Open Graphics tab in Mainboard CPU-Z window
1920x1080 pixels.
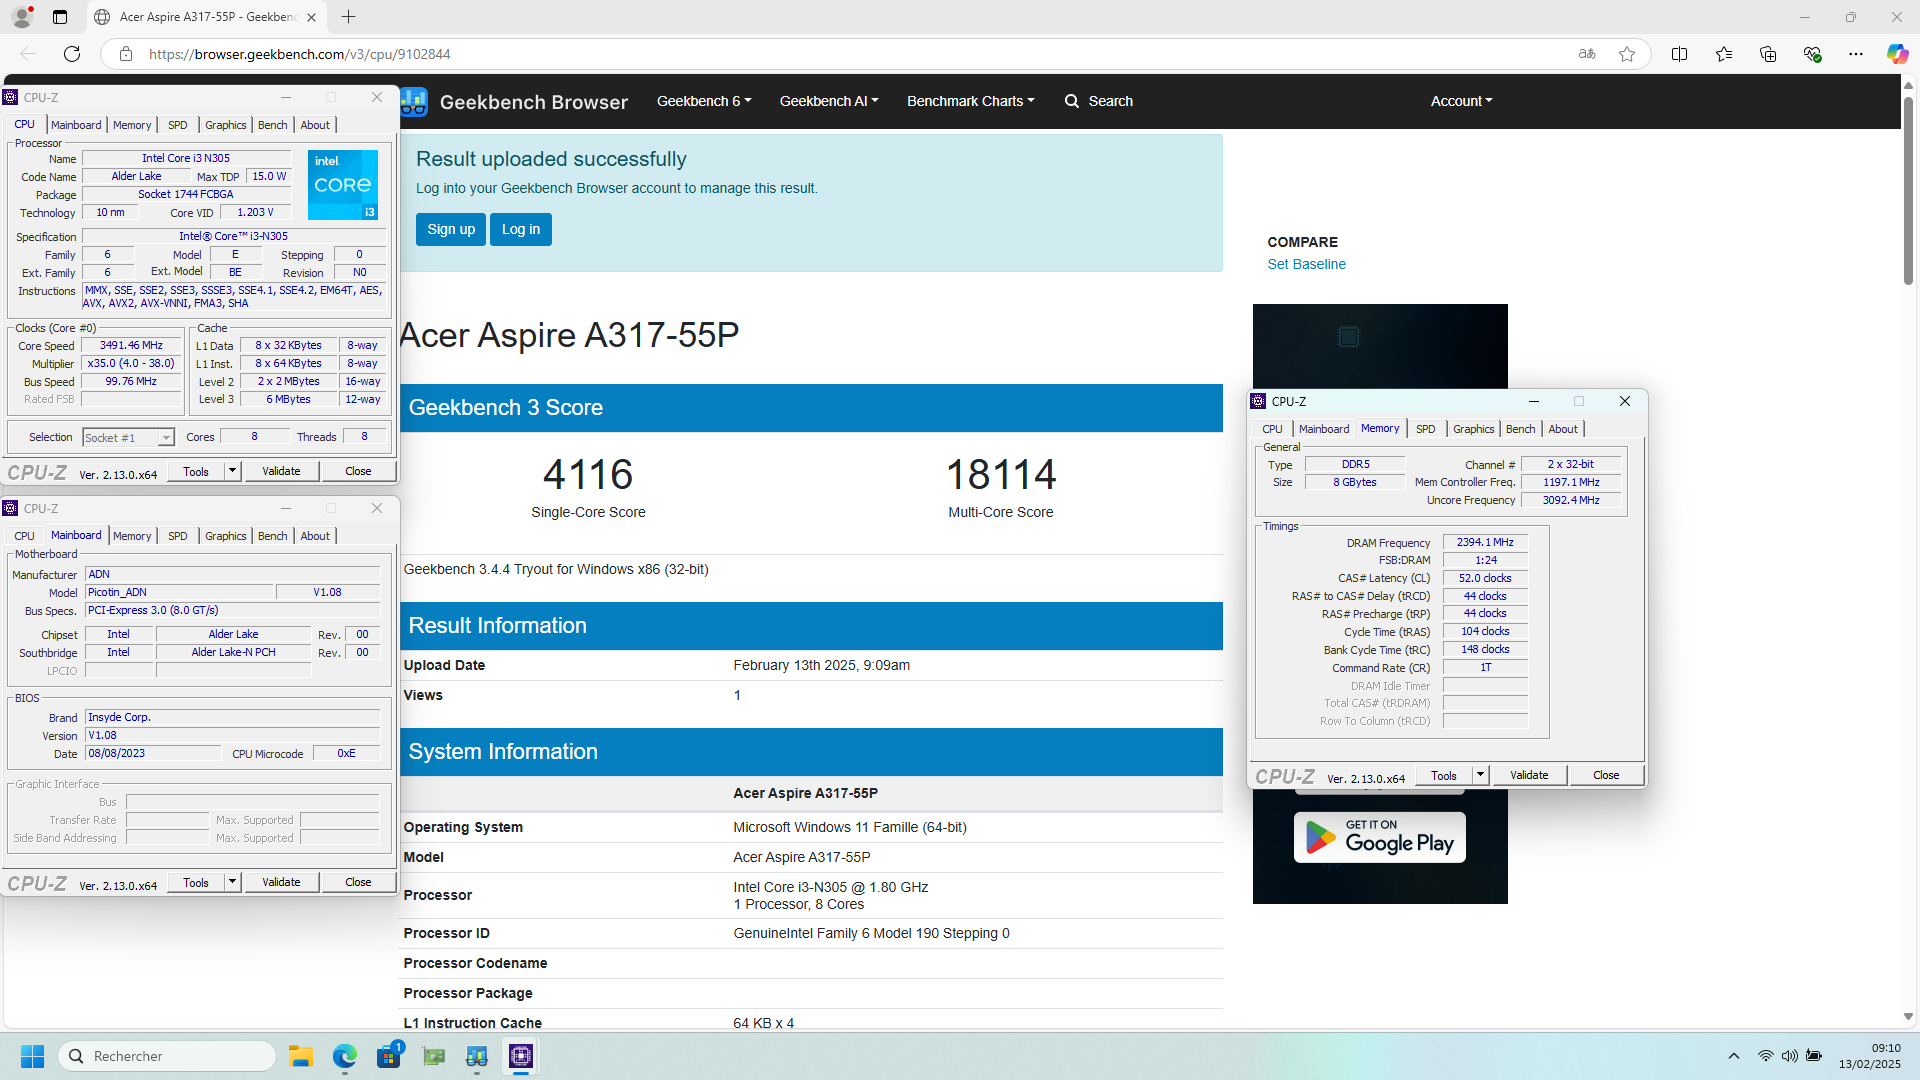click(226, 536)
